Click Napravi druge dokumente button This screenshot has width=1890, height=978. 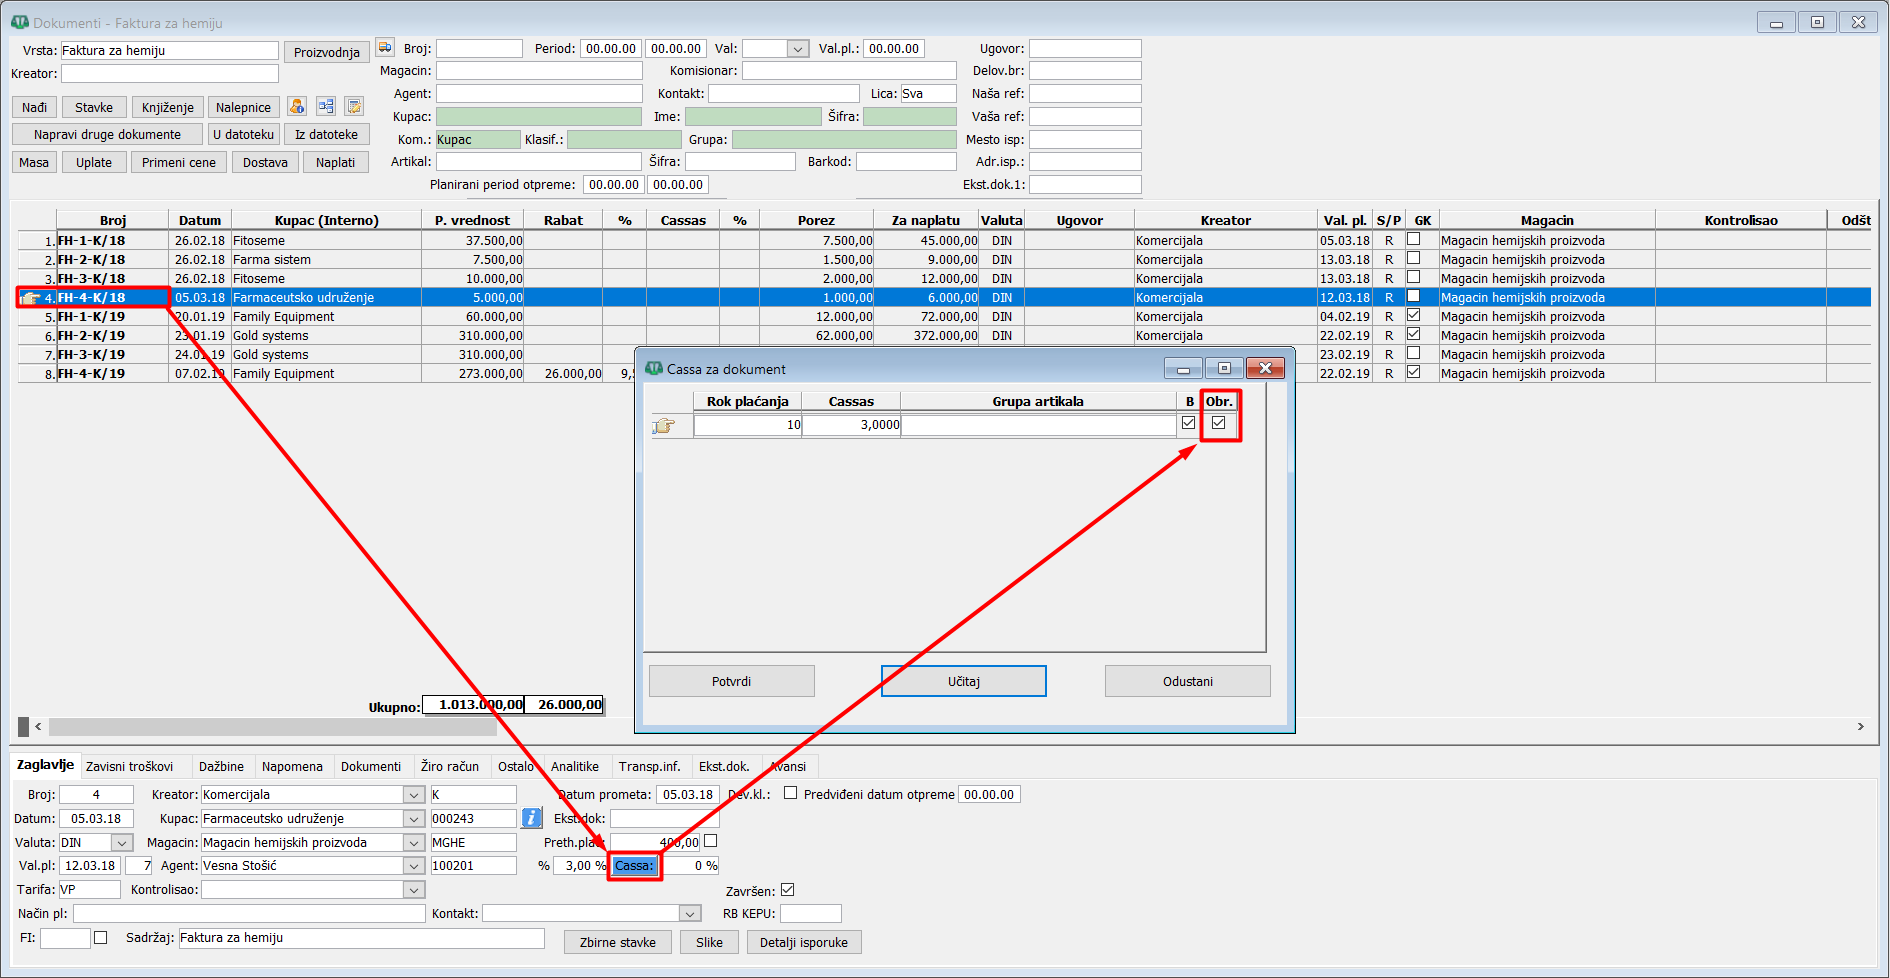pyautogui.click(x=108, y=134)
